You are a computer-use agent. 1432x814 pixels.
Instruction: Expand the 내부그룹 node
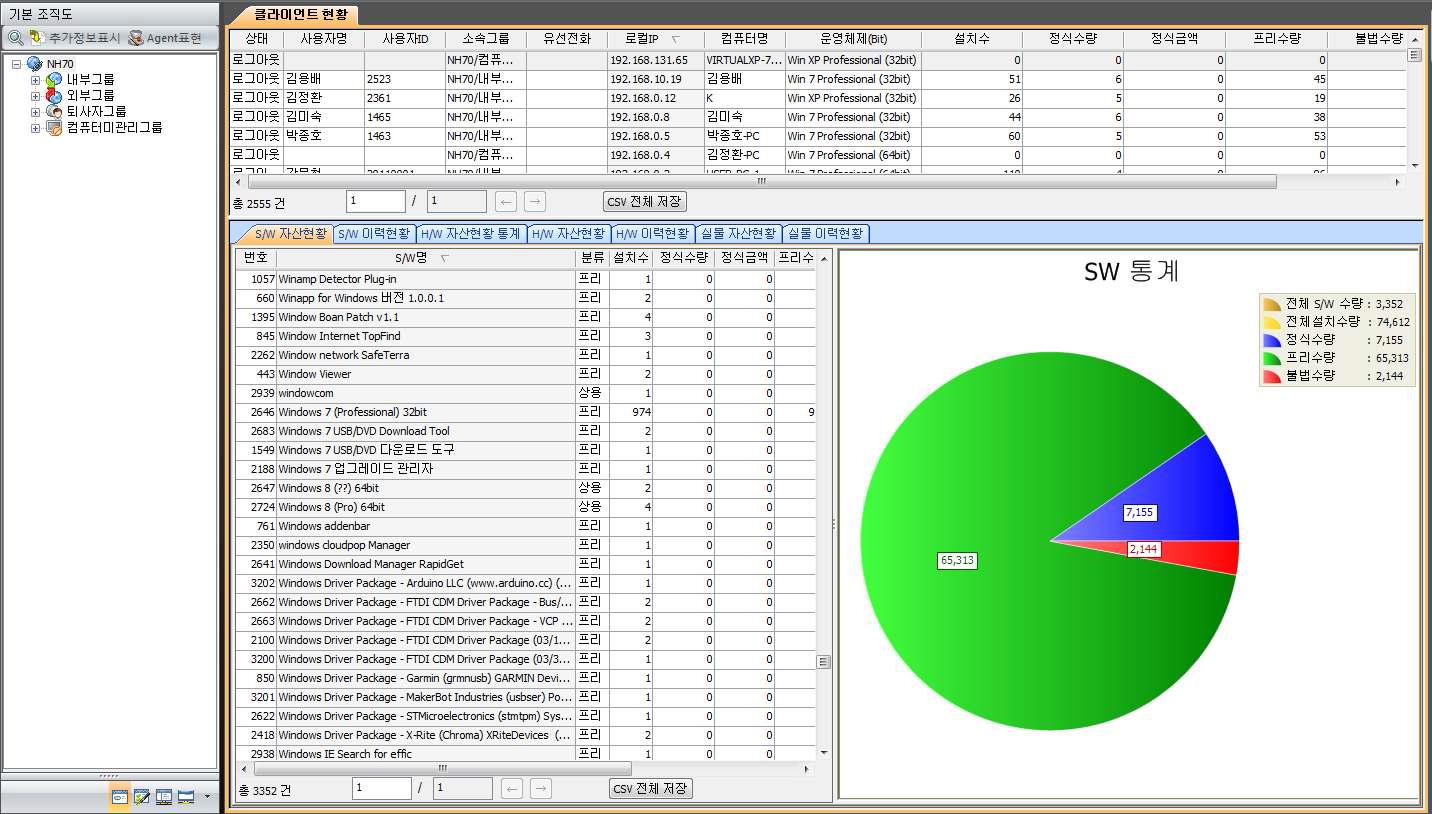35,80
